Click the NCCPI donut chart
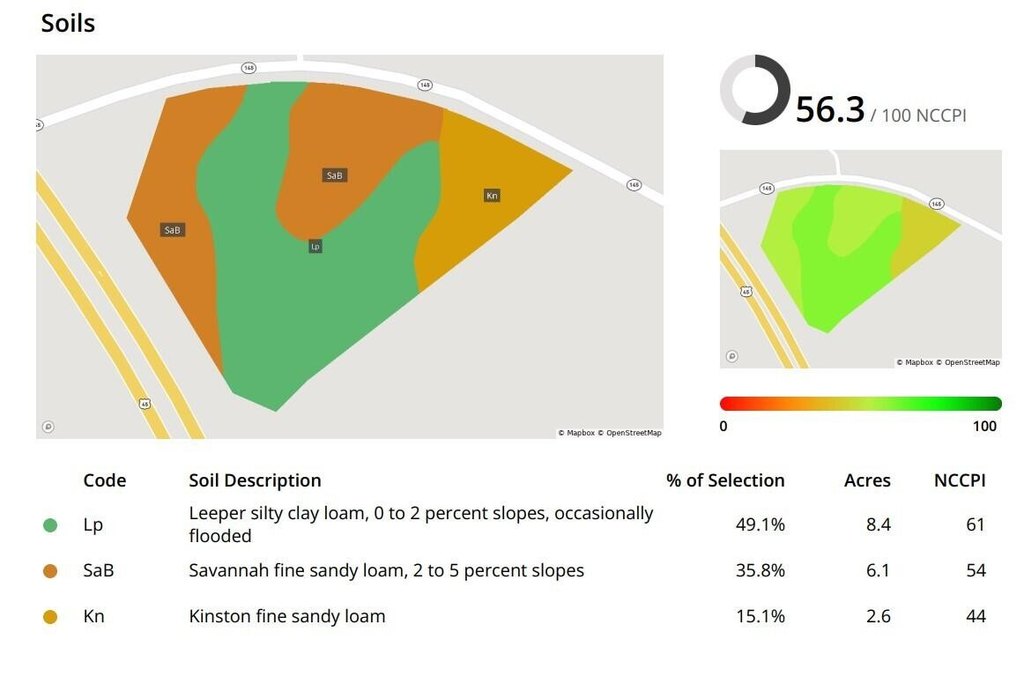 755,90
